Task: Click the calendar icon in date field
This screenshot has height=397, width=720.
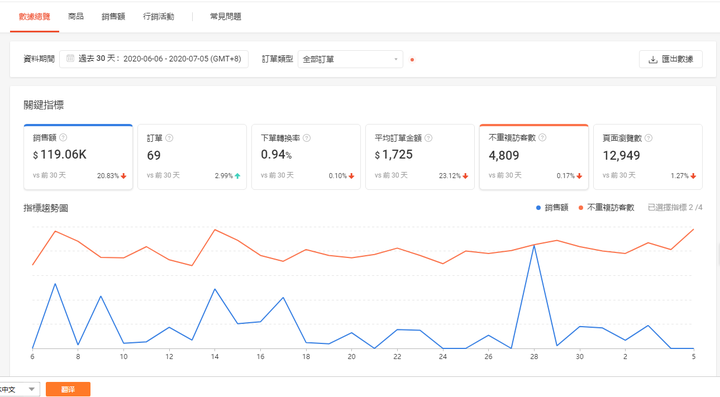Action: click(70, 58)
